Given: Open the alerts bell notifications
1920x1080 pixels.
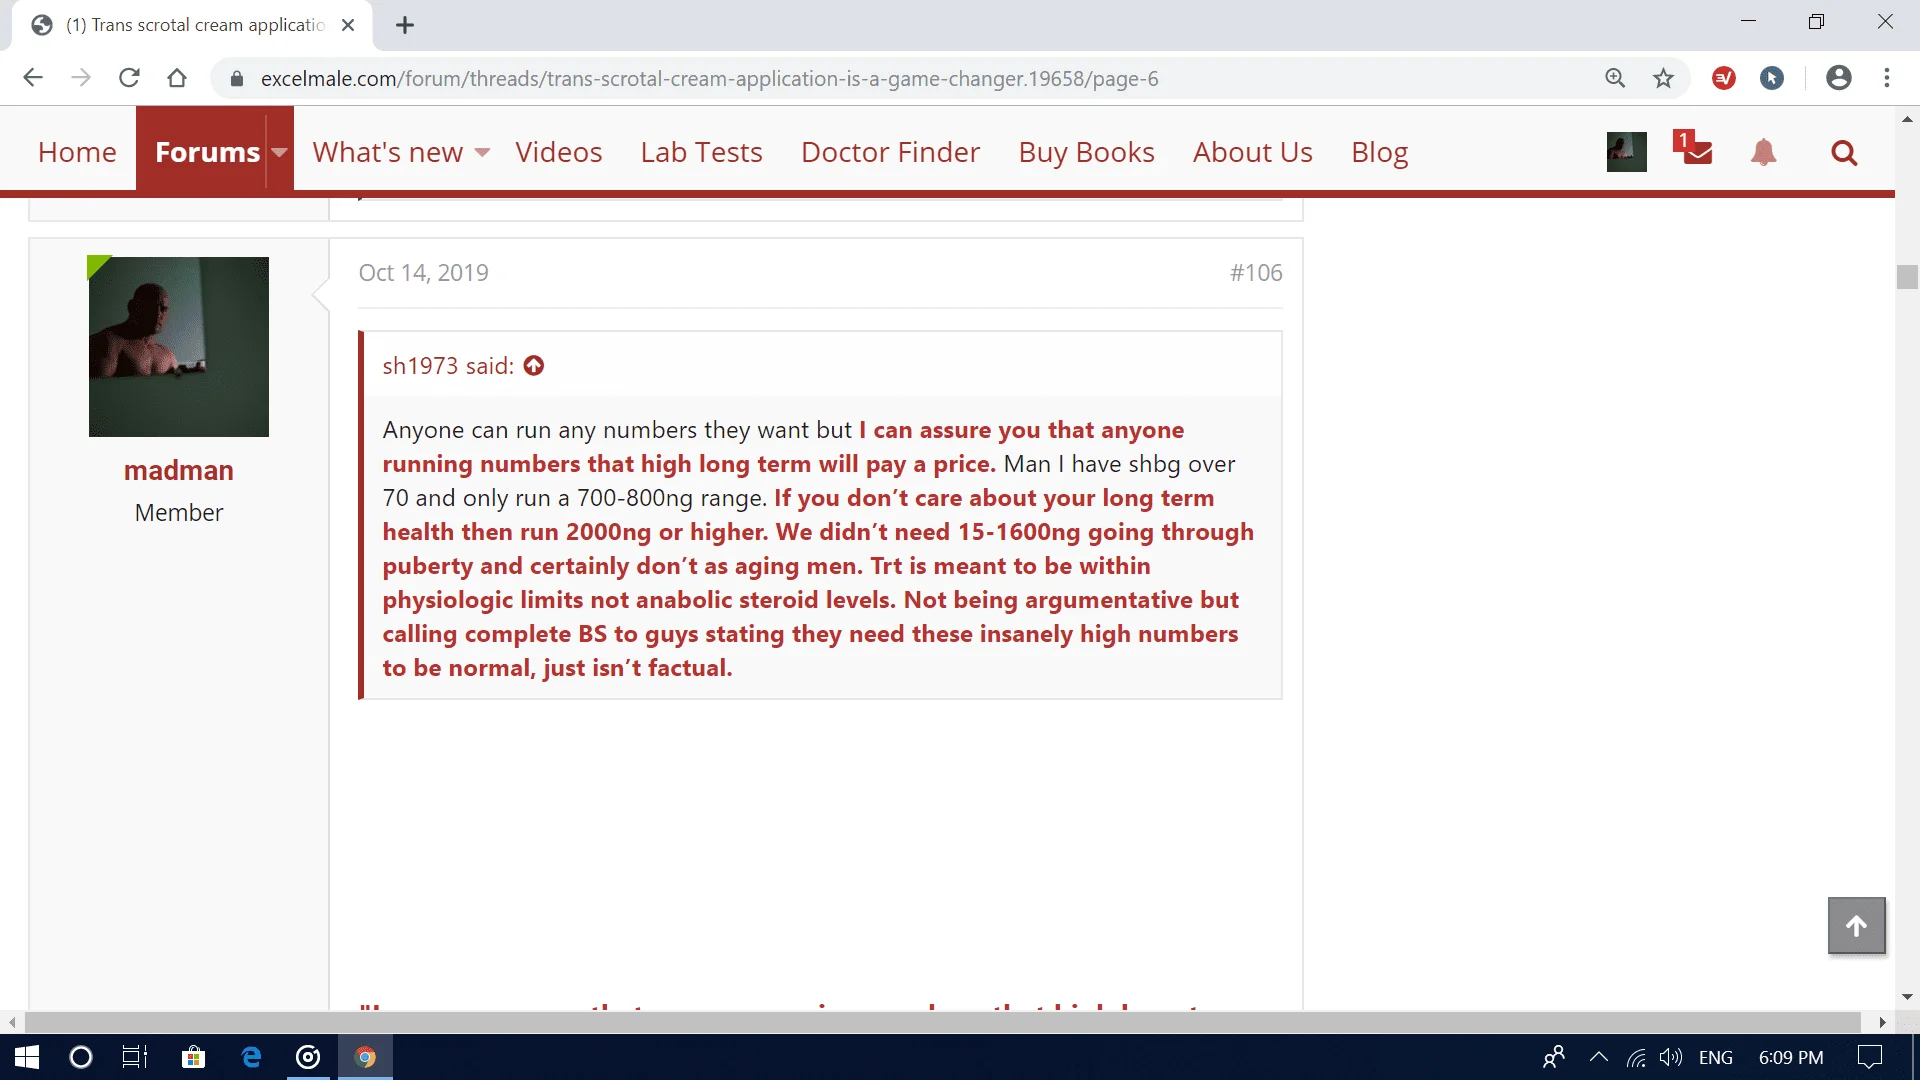Looking at the screenshot, I should (1763, 152).
